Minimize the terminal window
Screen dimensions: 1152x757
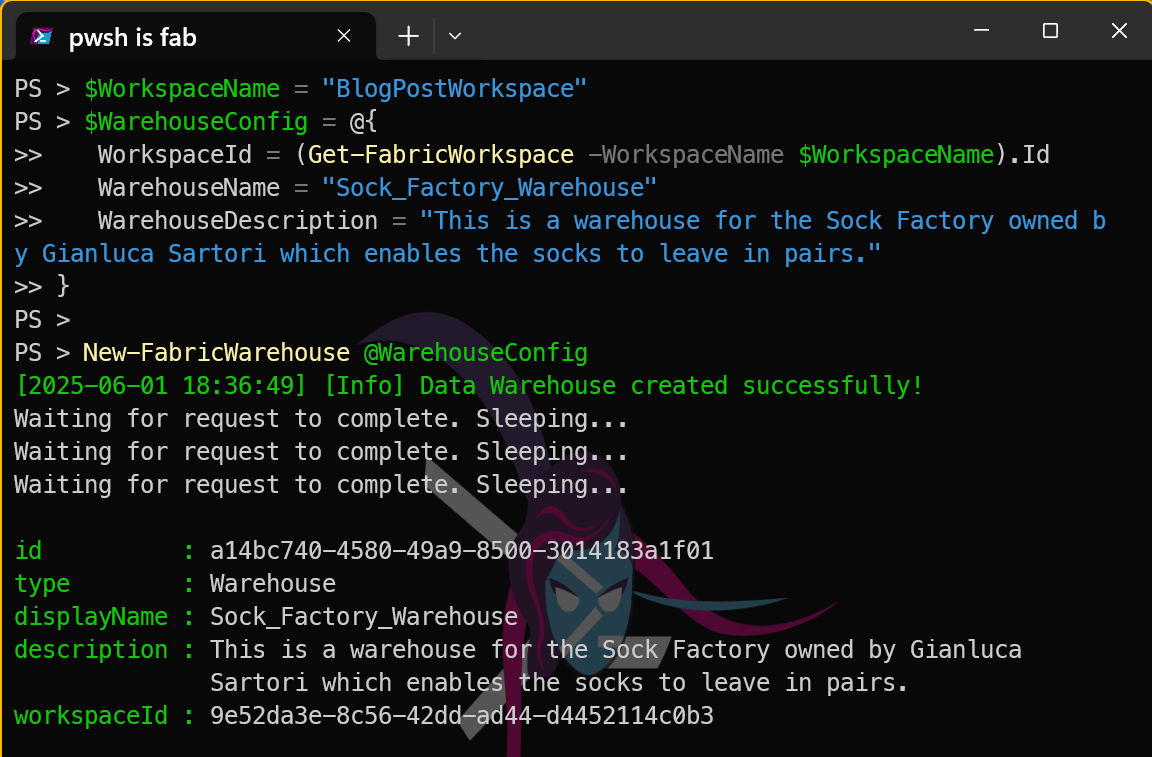pos(981,31)
